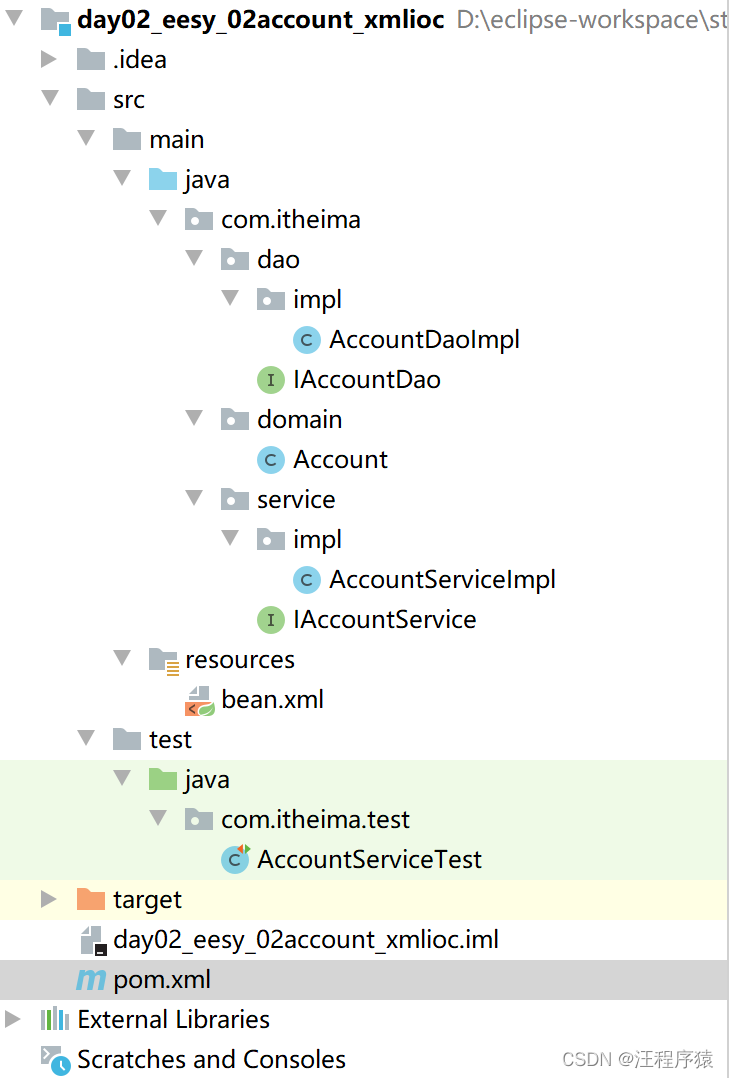Screen dimensions: 729x1078
Task: Select AccountServiceImpl in the tree
Action: [x=442, y=580]
